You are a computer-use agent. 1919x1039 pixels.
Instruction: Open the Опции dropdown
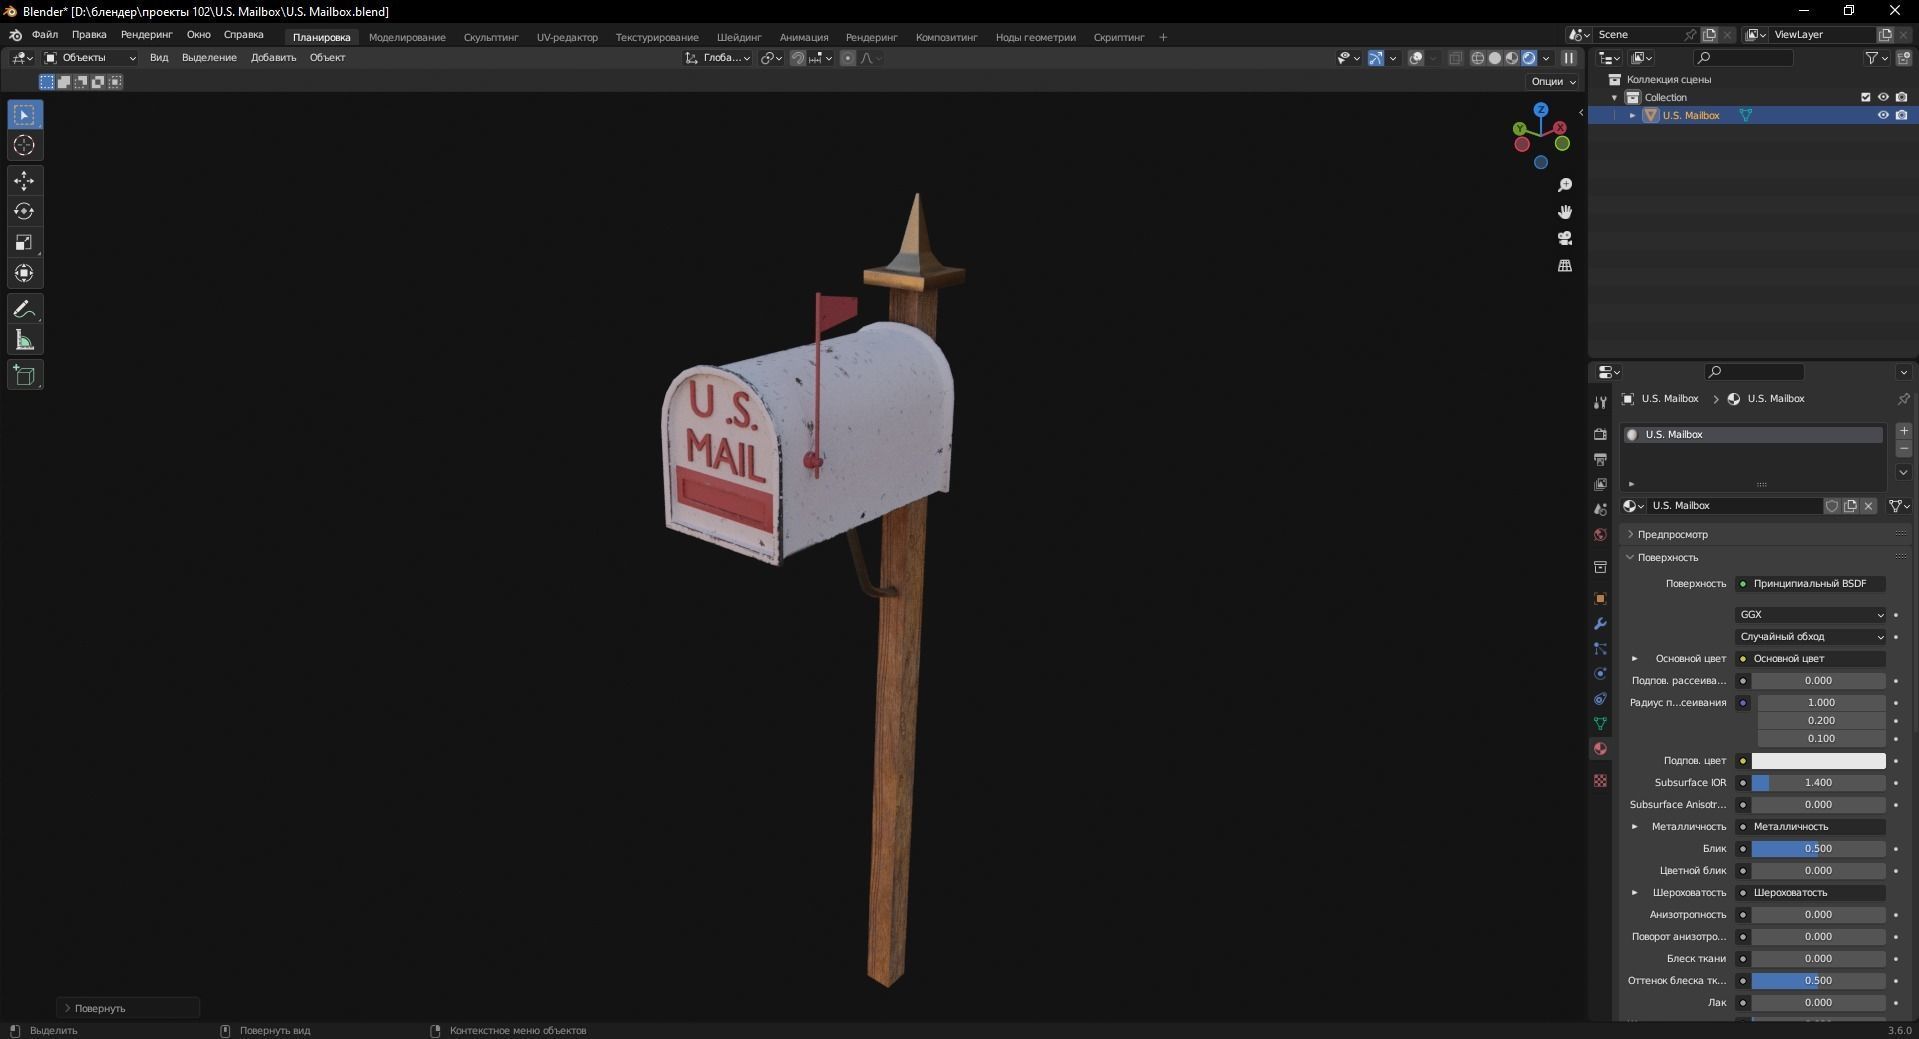pos(1553,81)
